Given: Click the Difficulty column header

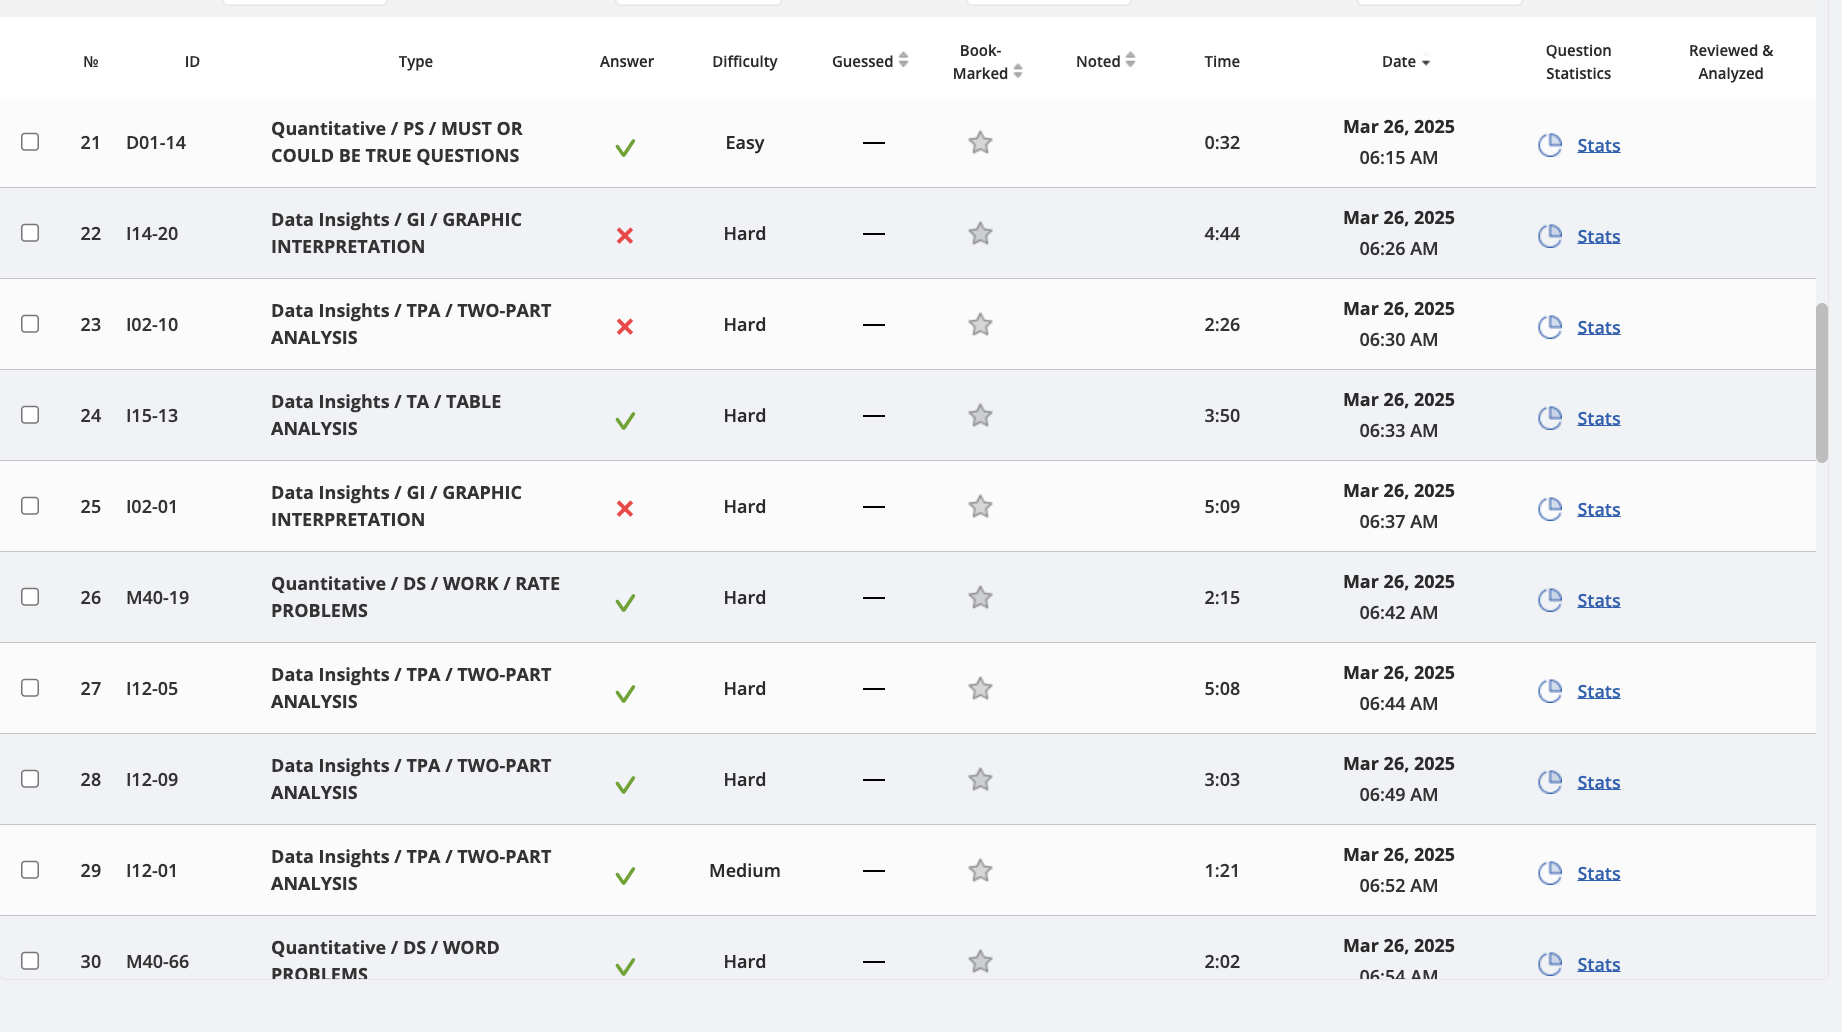Looking at the screenshot, I should click(x=744, y=61).
